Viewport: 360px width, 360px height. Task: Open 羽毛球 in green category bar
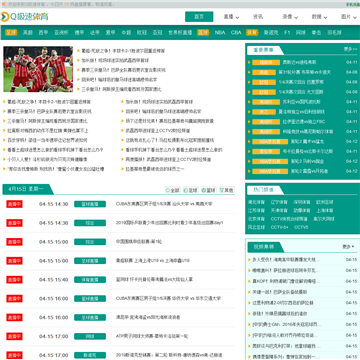pos(334,33)
